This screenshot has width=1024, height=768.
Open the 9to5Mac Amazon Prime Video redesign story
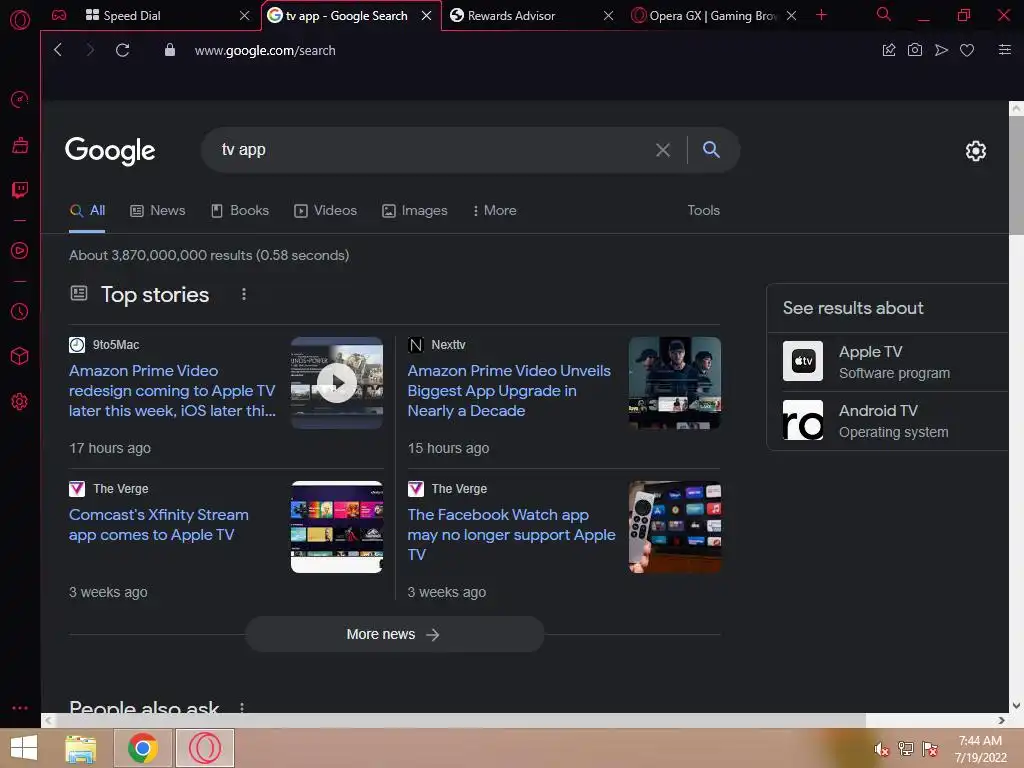pos(172,391)
